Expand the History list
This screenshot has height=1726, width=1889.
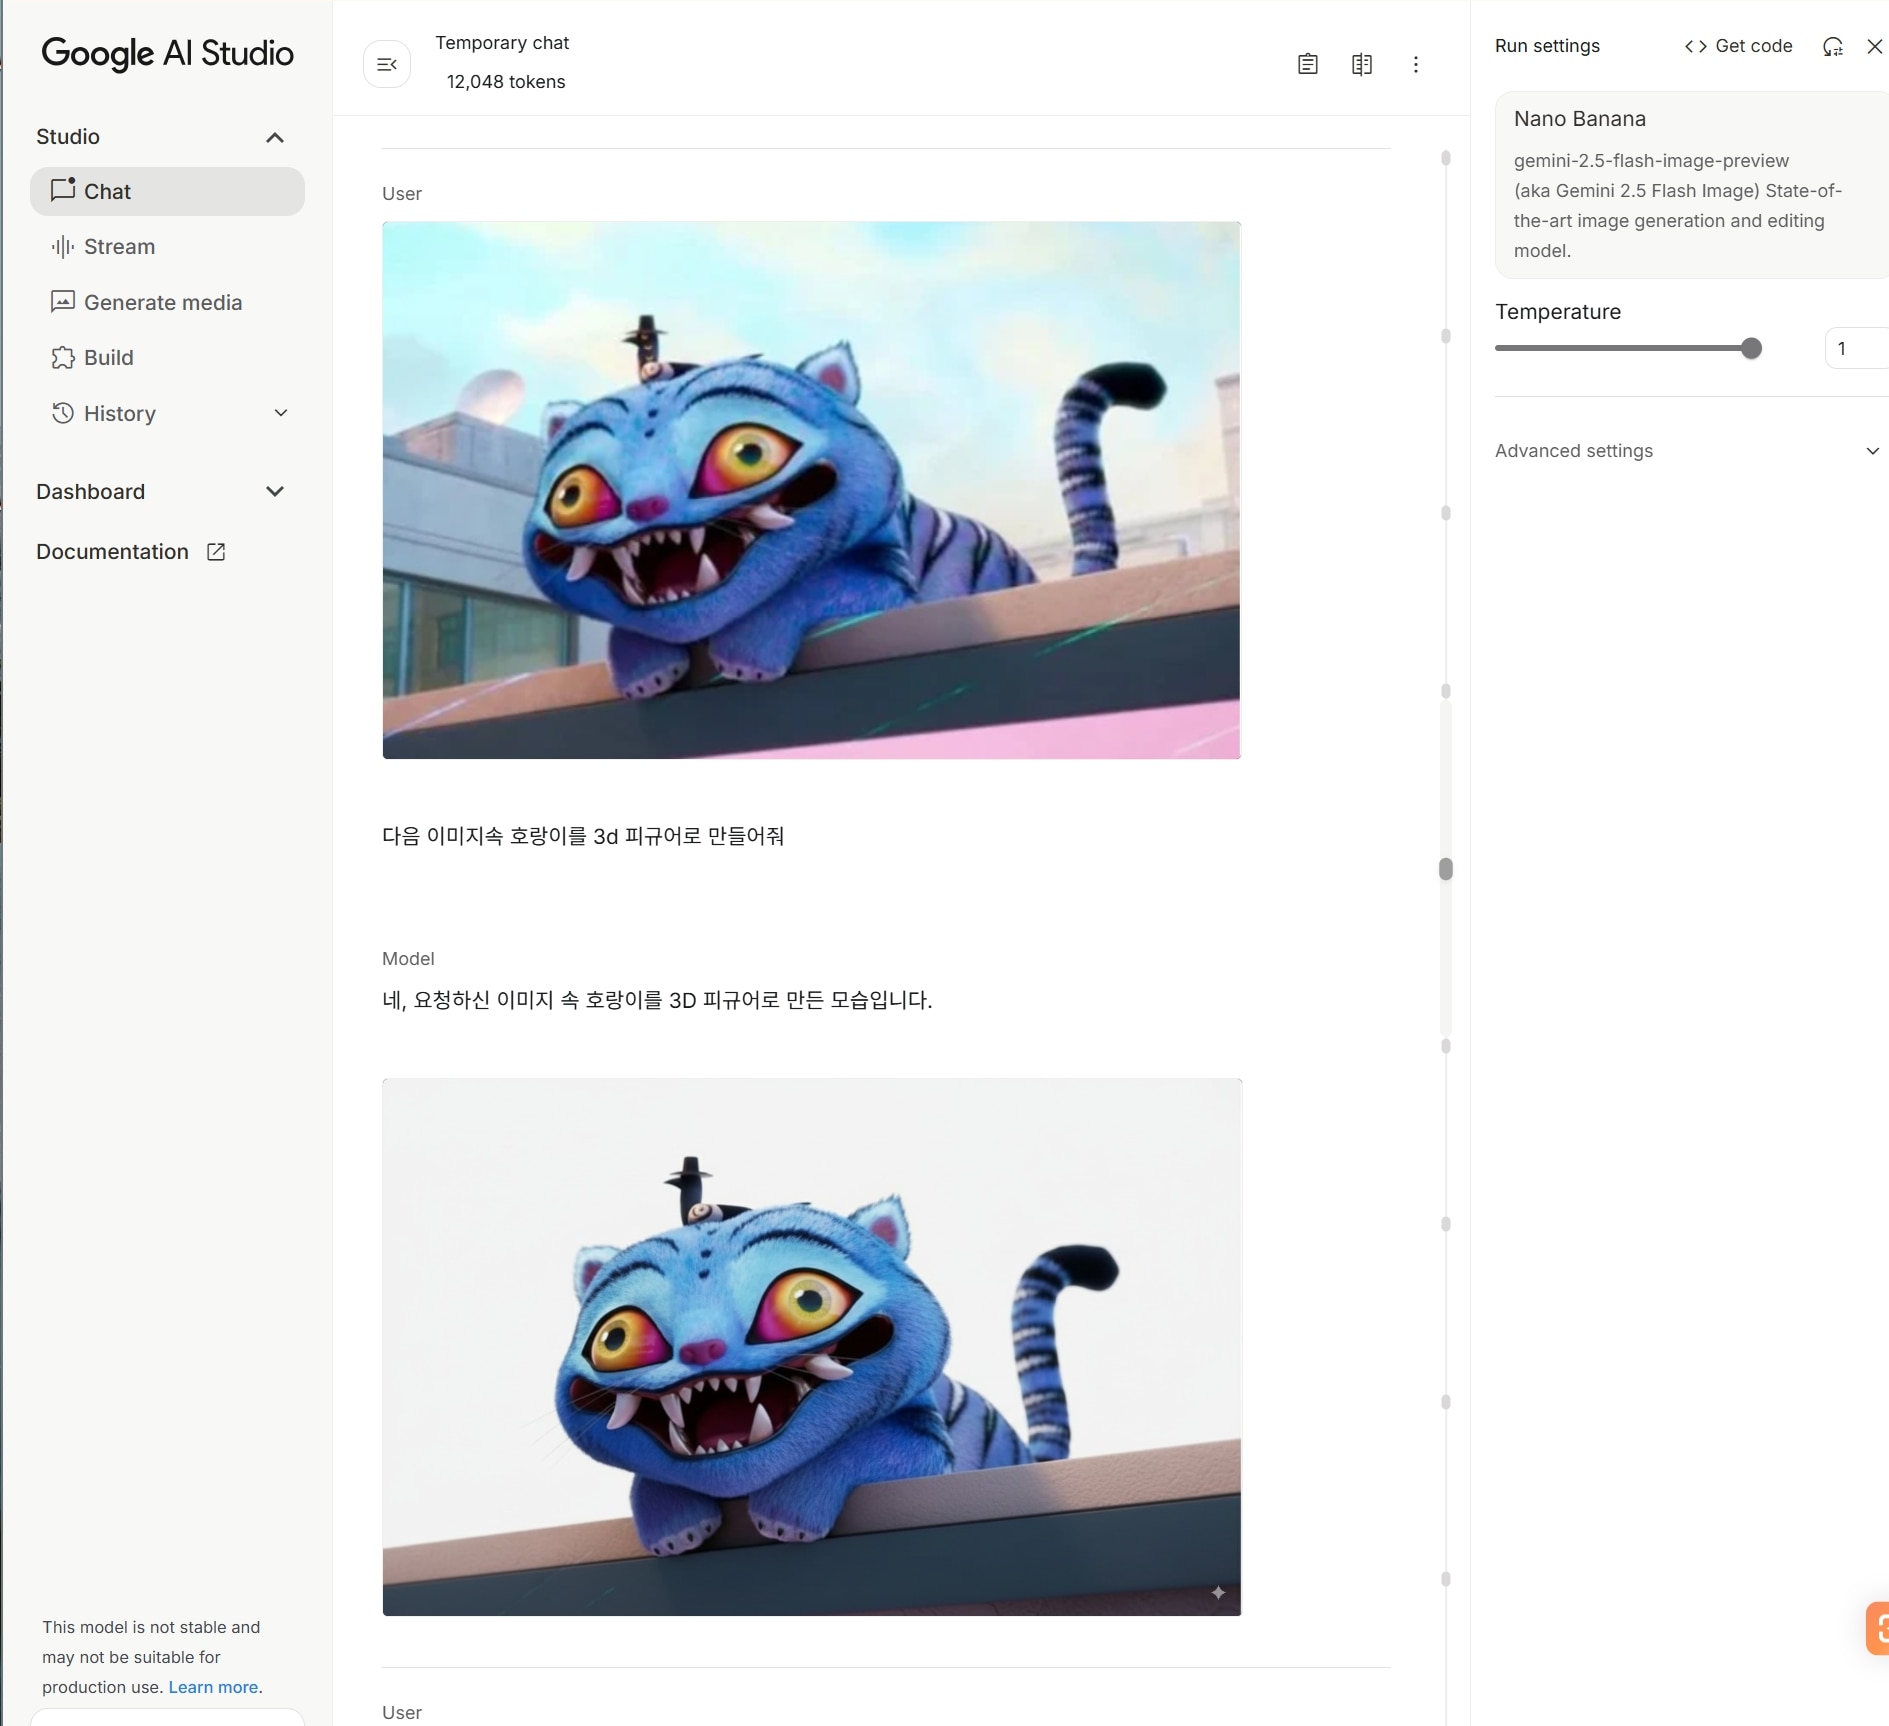point(280,412)
